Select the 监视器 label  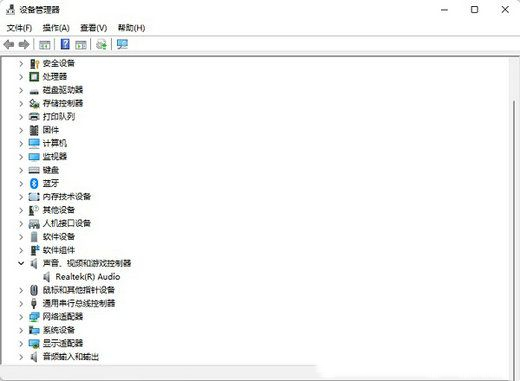click(55, 157)
